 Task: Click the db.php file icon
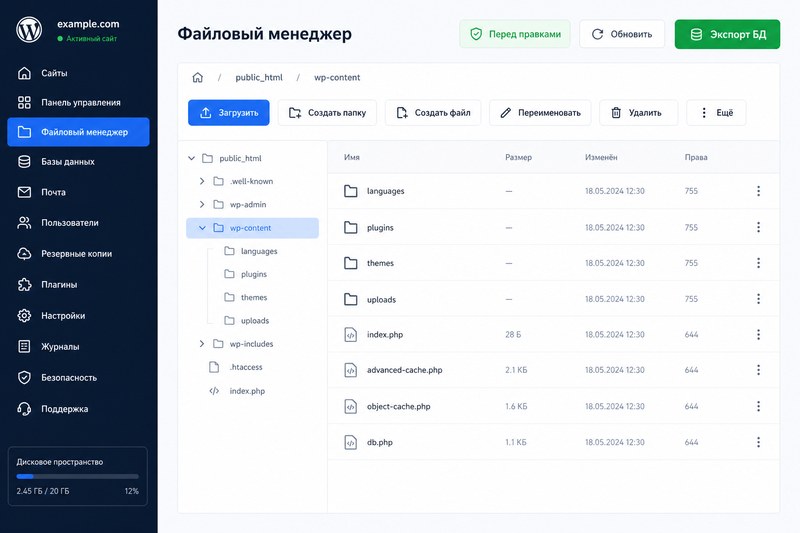351,442
